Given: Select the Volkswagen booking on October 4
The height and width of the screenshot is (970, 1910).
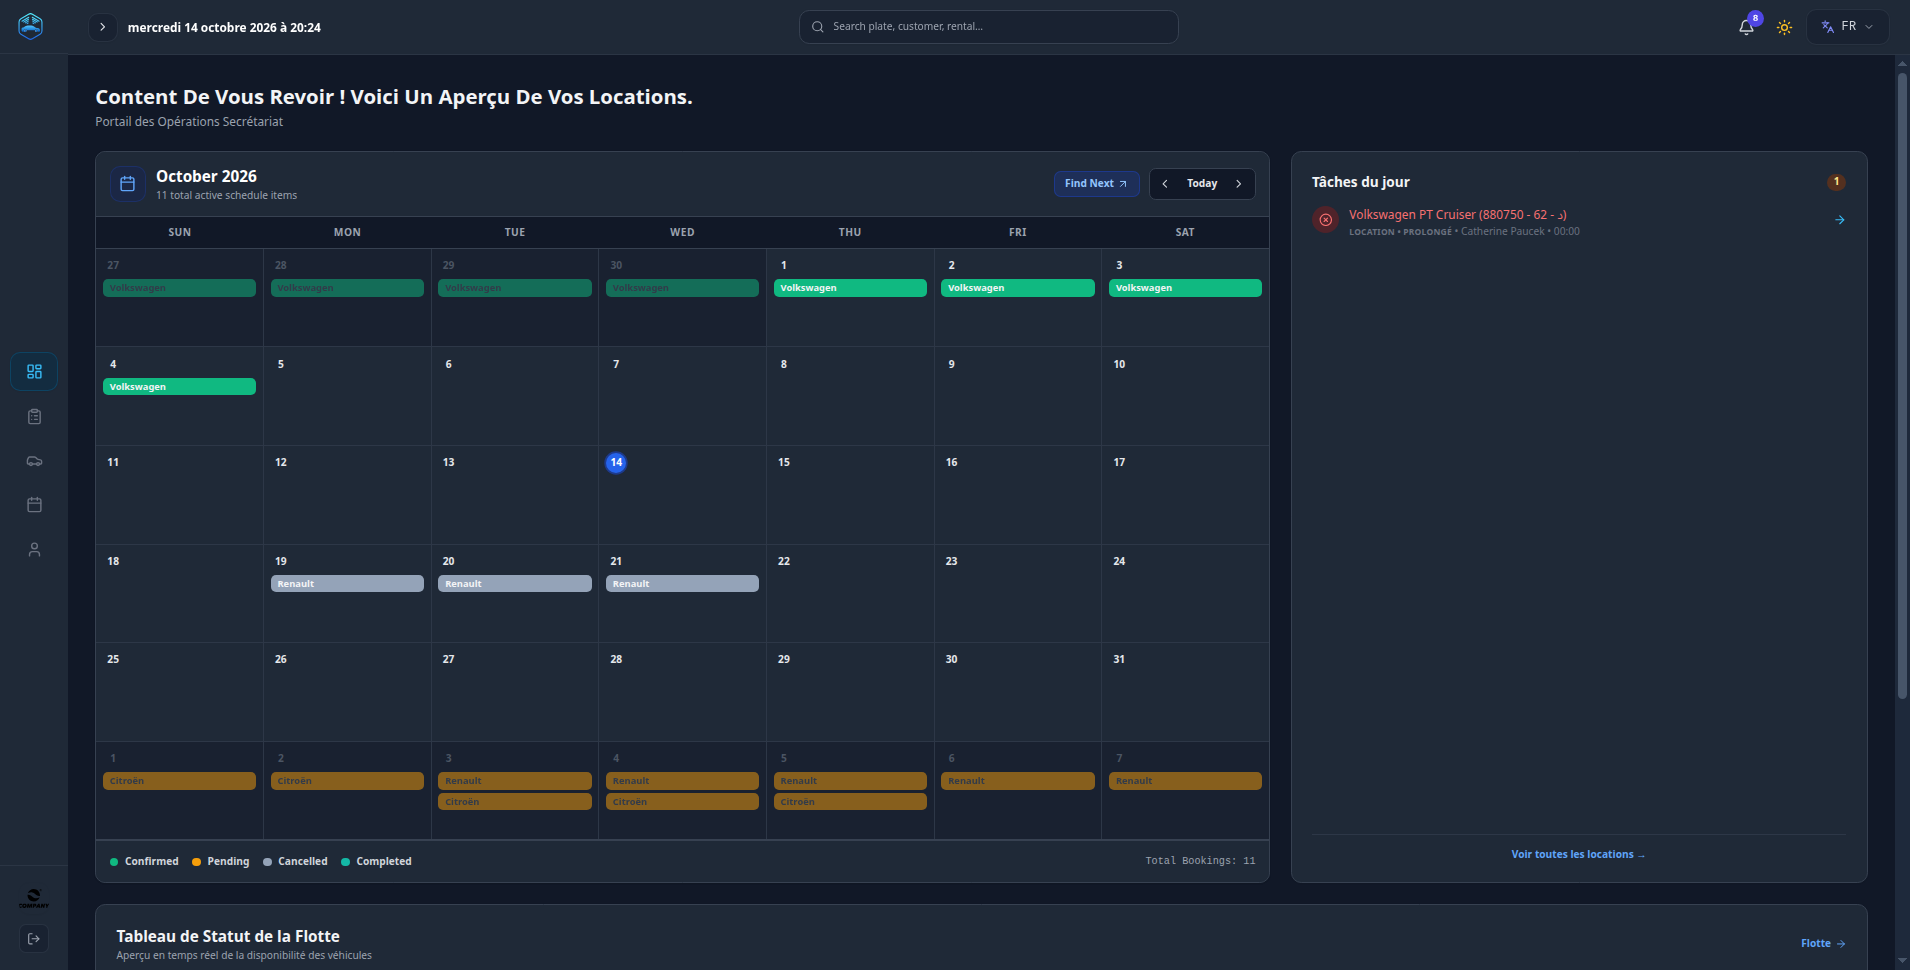Looking at the screenshot, I should (x=179, y=387).
